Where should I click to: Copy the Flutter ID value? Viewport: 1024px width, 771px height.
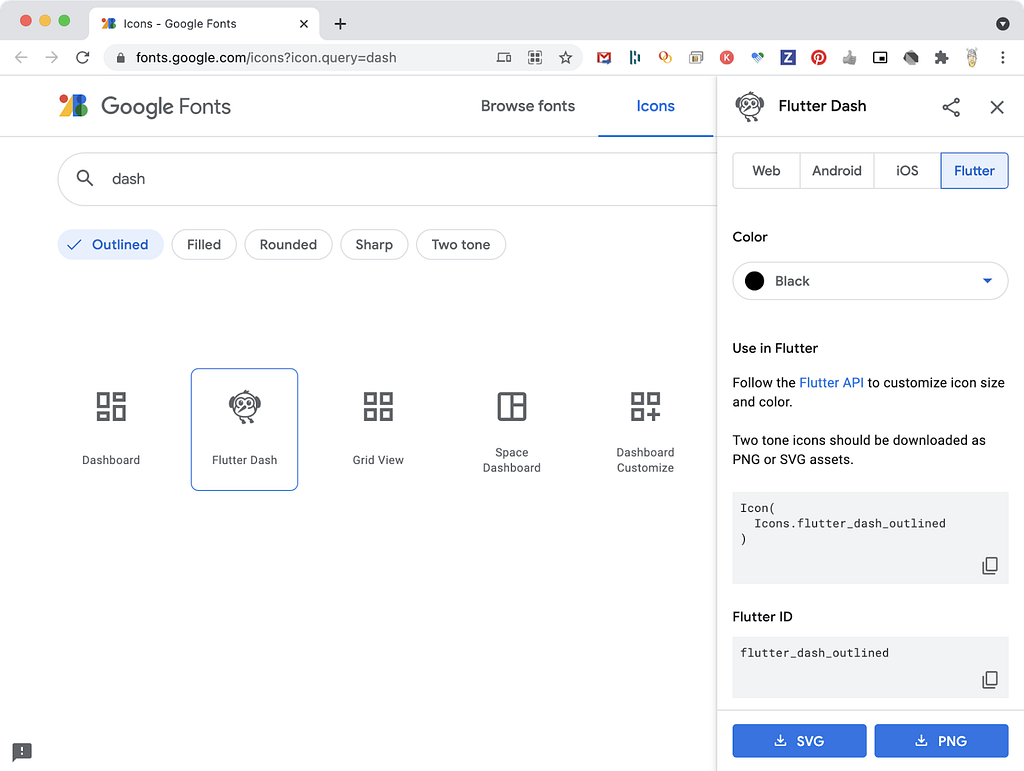point(989,680)
